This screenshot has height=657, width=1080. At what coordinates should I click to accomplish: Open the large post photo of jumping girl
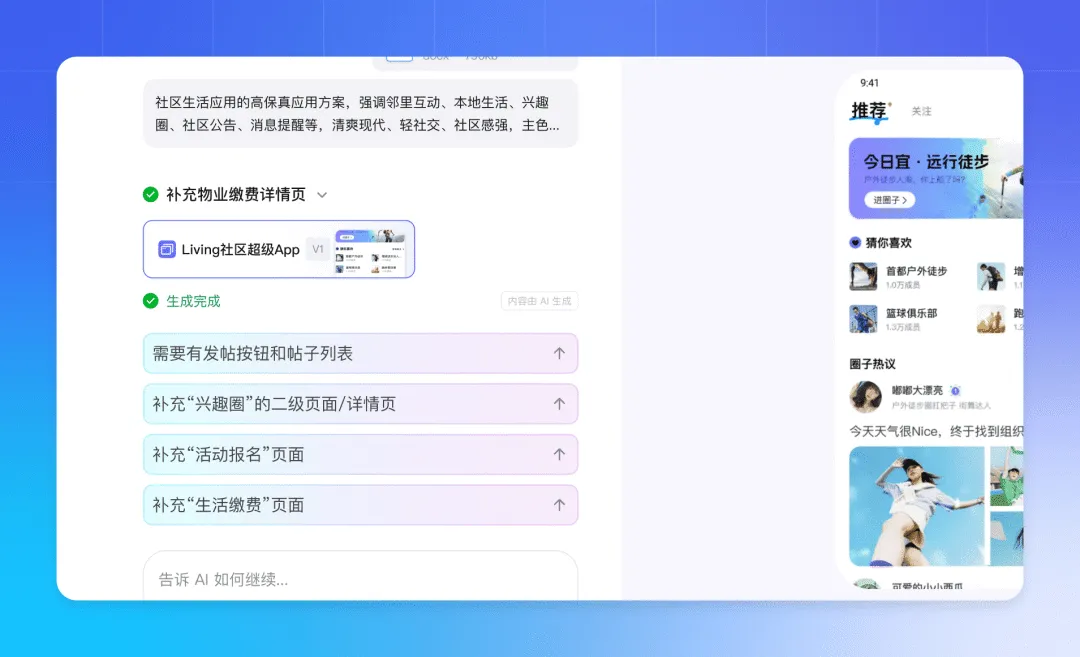click(917, 506)
